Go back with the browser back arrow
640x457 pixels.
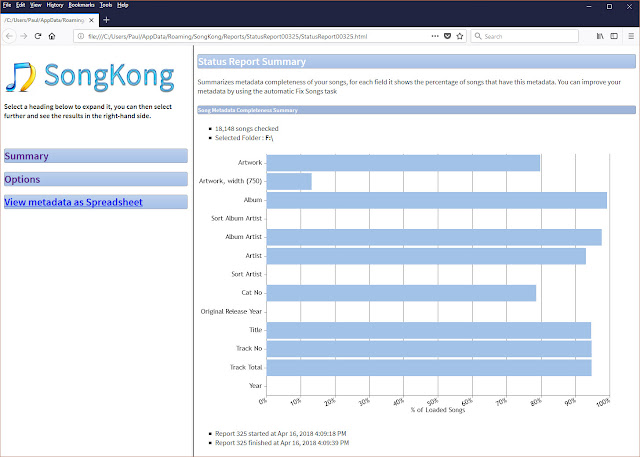(x=9, y=36)
